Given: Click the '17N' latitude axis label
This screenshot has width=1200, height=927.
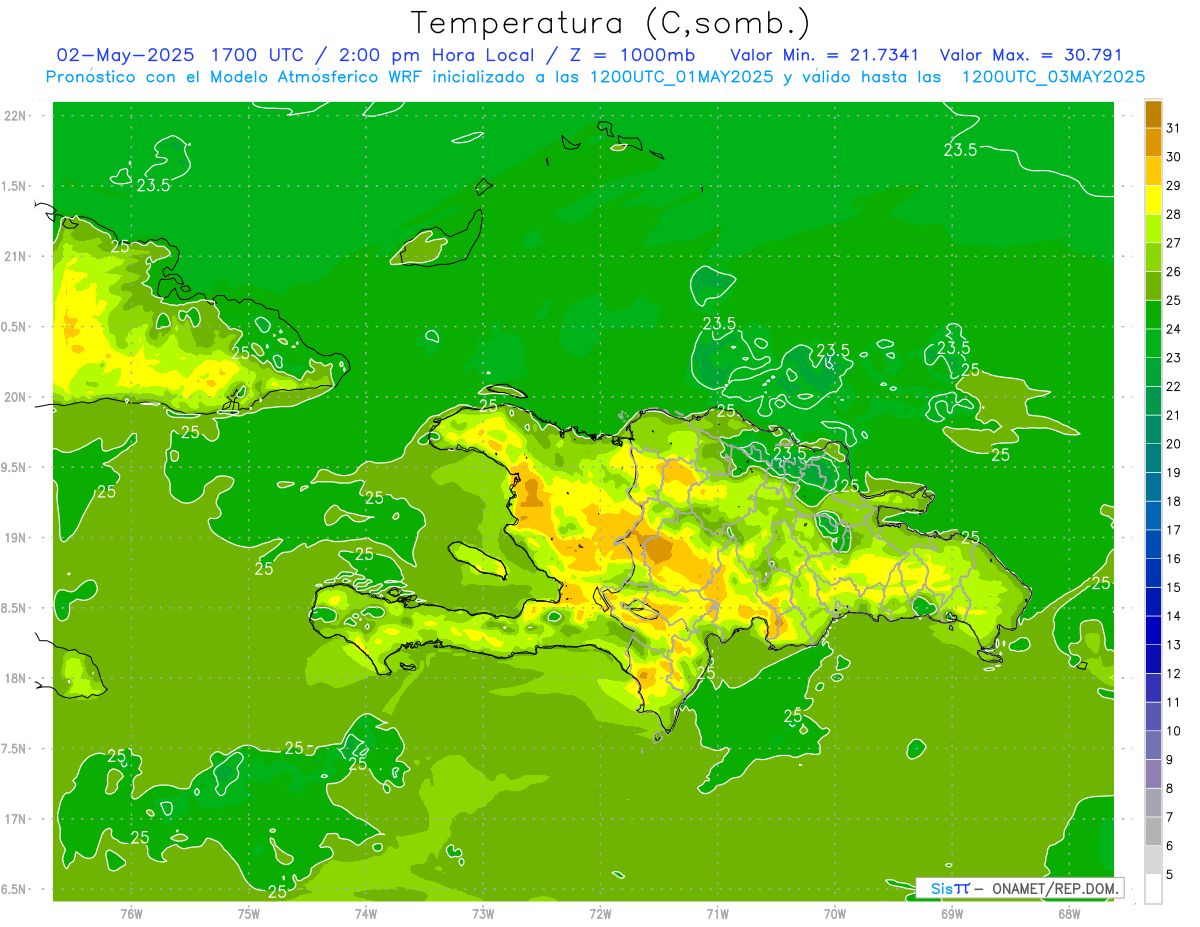Looking at the screenshot, I should [15, 819].
